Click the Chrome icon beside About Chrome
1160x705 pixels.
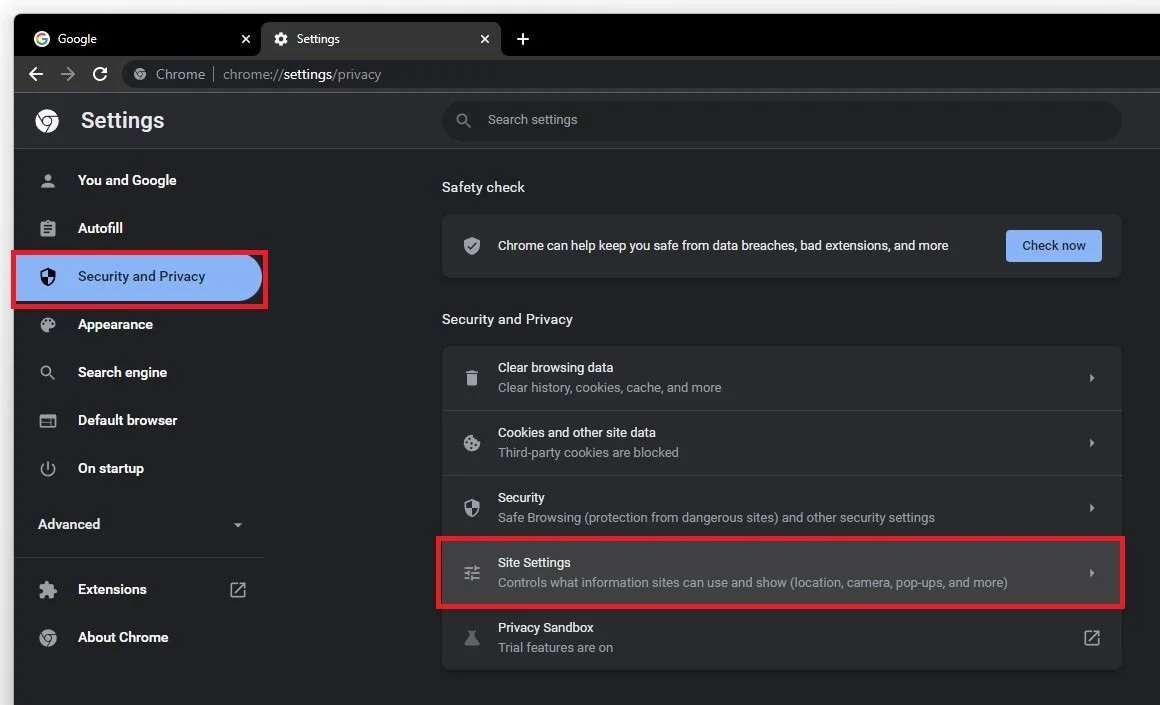point(48,638)
